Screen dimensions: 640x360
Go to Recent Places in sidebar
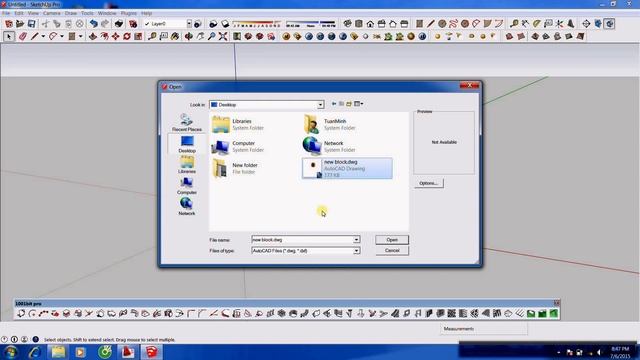pyautogui.click(x=187, y=122)
